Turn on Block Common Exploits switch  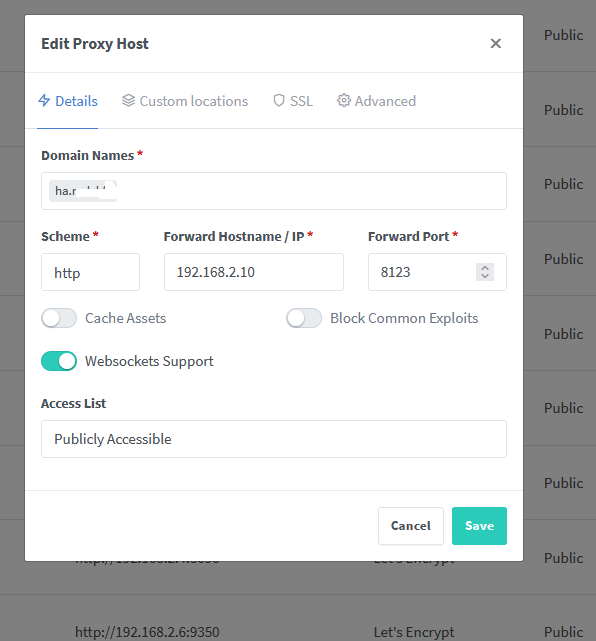[304, 318]
